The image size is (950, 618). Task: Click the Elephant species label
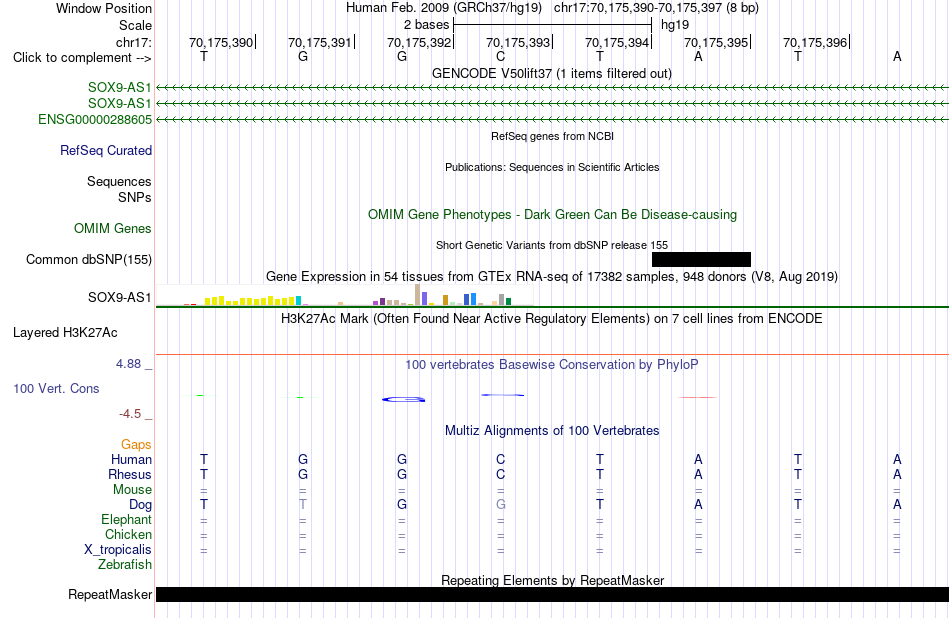pyautogui.click(x=127, y=520)
